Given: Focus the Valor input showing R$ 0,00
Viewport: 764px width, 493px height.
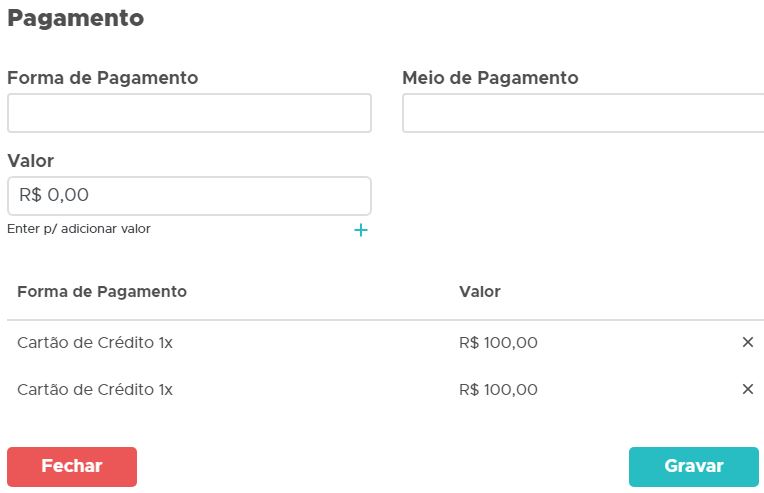Looking at the screenshot, I should pos(189,196).
